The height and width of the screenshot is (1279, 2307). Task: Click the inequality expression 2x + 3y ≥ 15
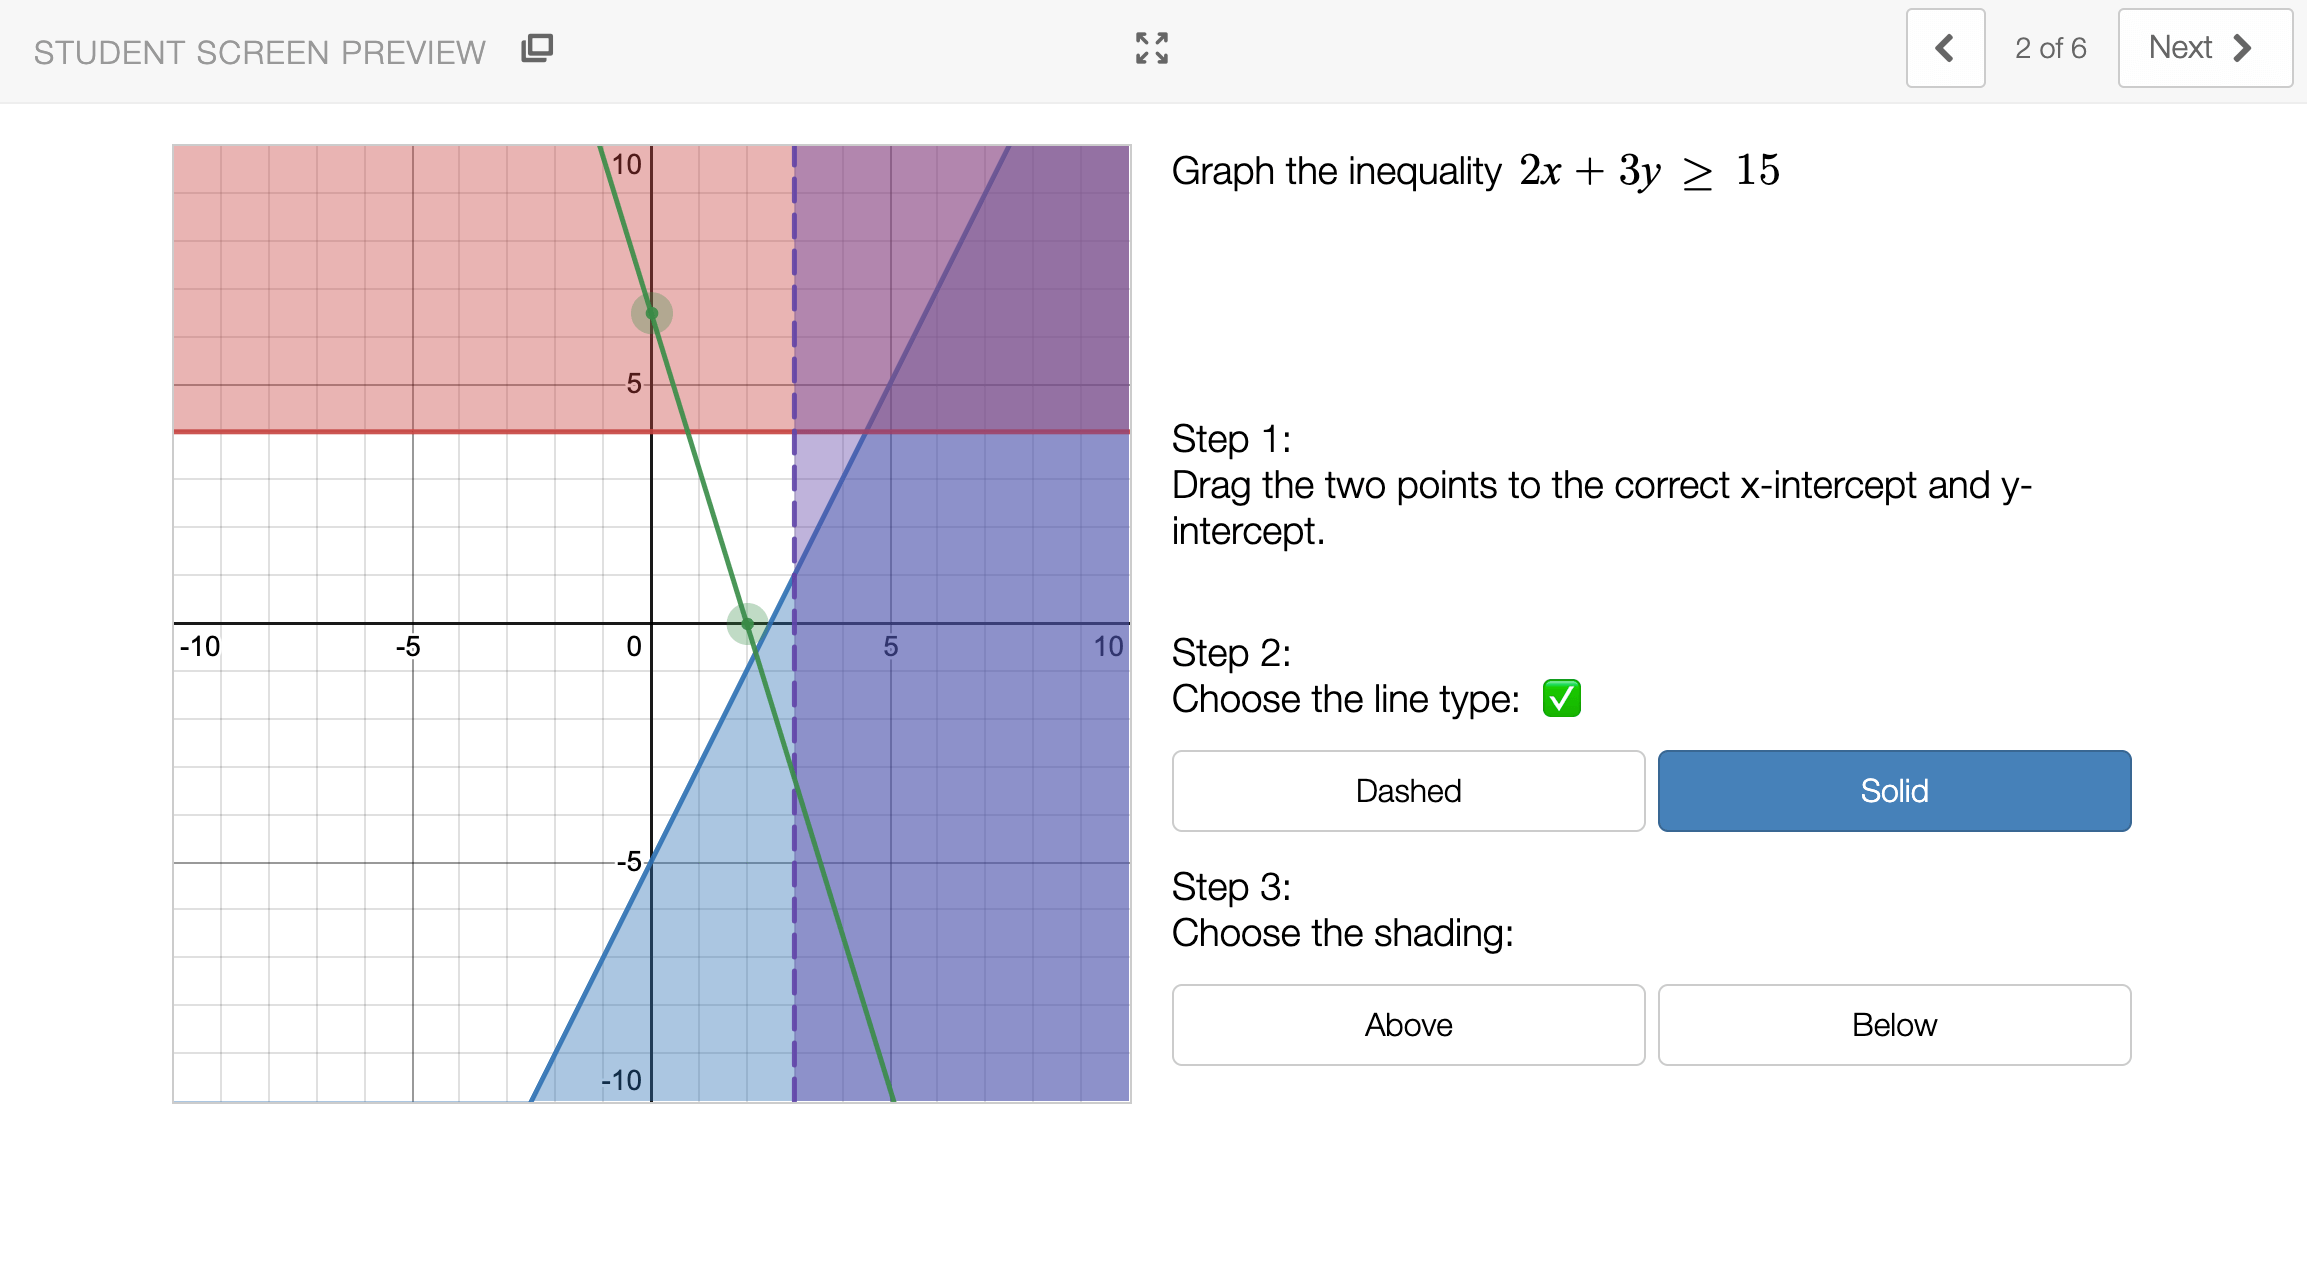point(1649,170)
